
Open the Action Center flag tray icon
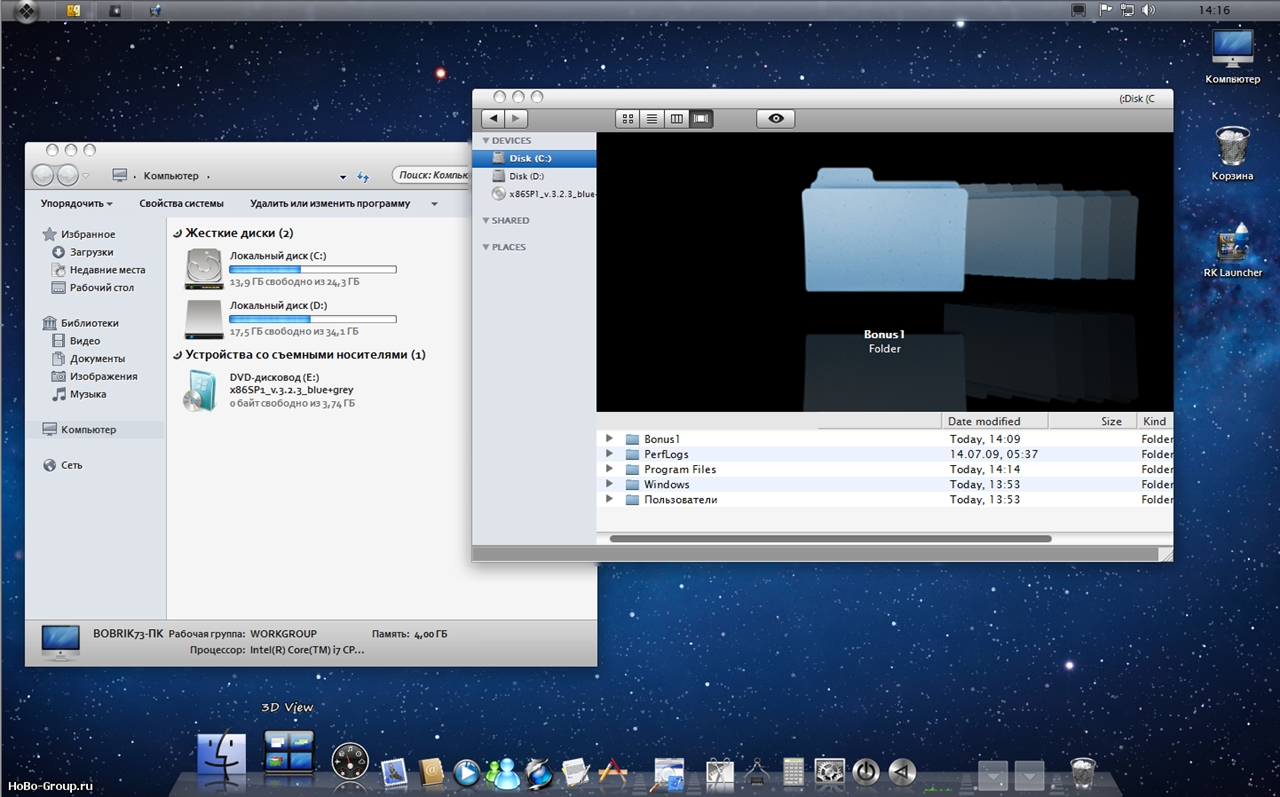pos(1106,10)
